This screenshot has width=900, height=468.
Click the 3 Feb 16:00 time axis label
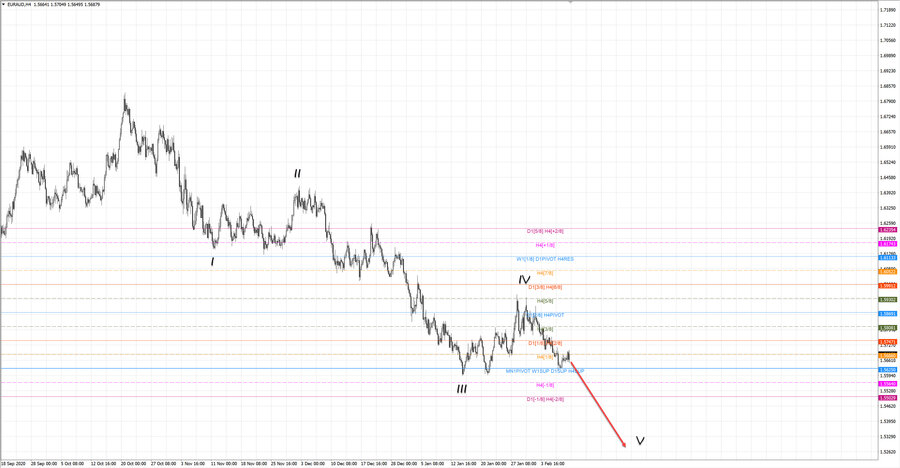553,463
